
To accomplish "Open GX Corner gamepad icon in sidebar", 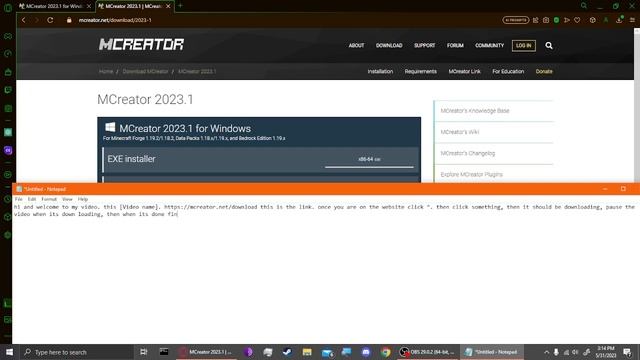I will point(8,36).
